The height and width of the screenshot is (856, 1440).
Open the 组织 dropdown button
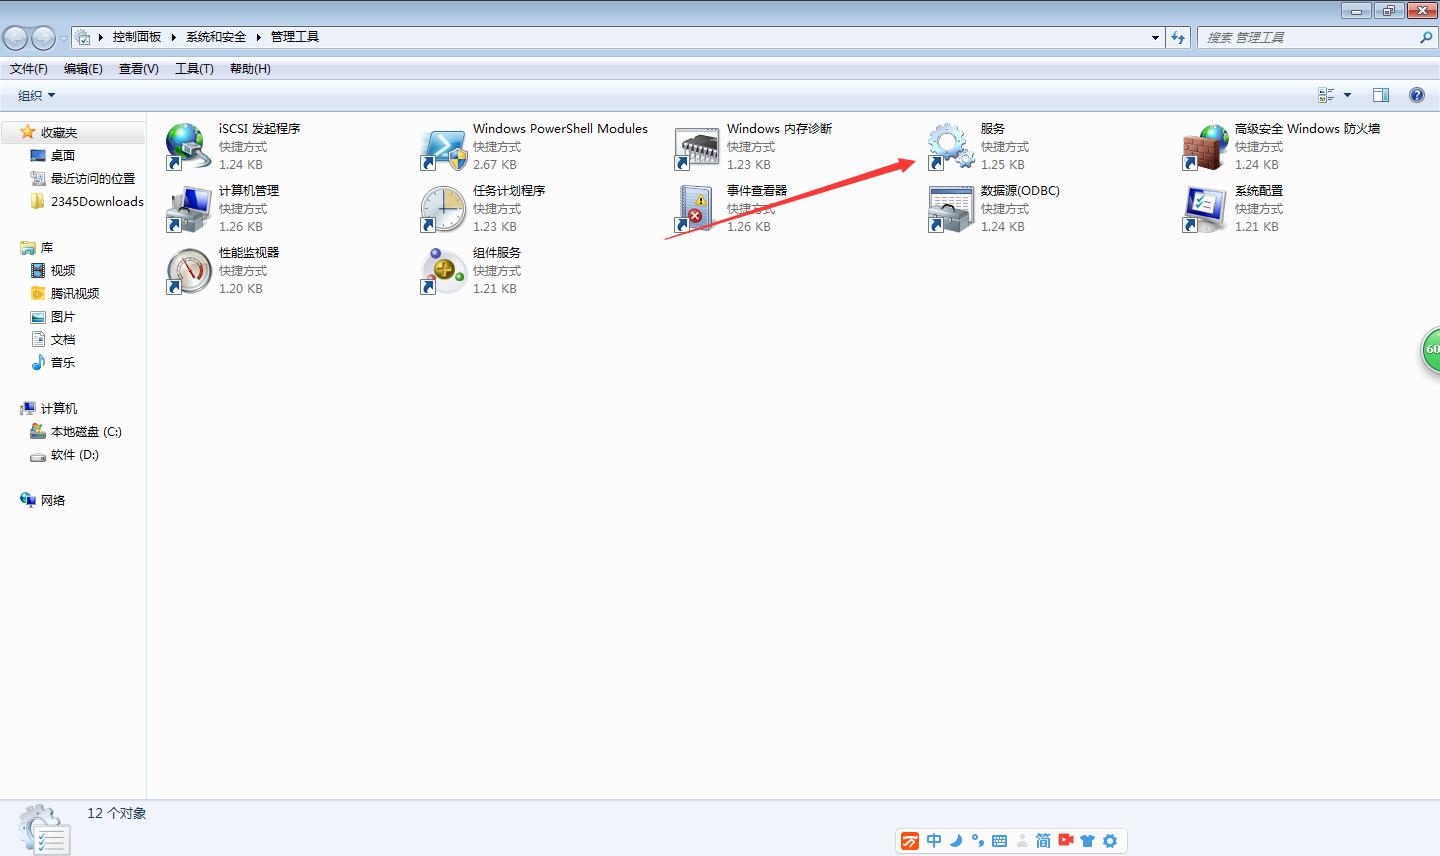click(x=37, y=95)
